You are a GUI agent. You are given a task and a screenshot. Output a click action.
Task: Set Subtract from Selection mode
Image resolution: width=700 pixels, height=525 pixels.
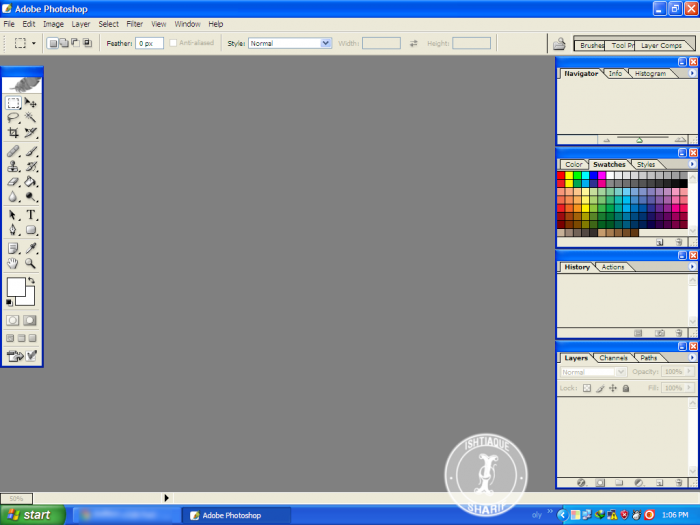pyautogui.click(x=76, y=43)
